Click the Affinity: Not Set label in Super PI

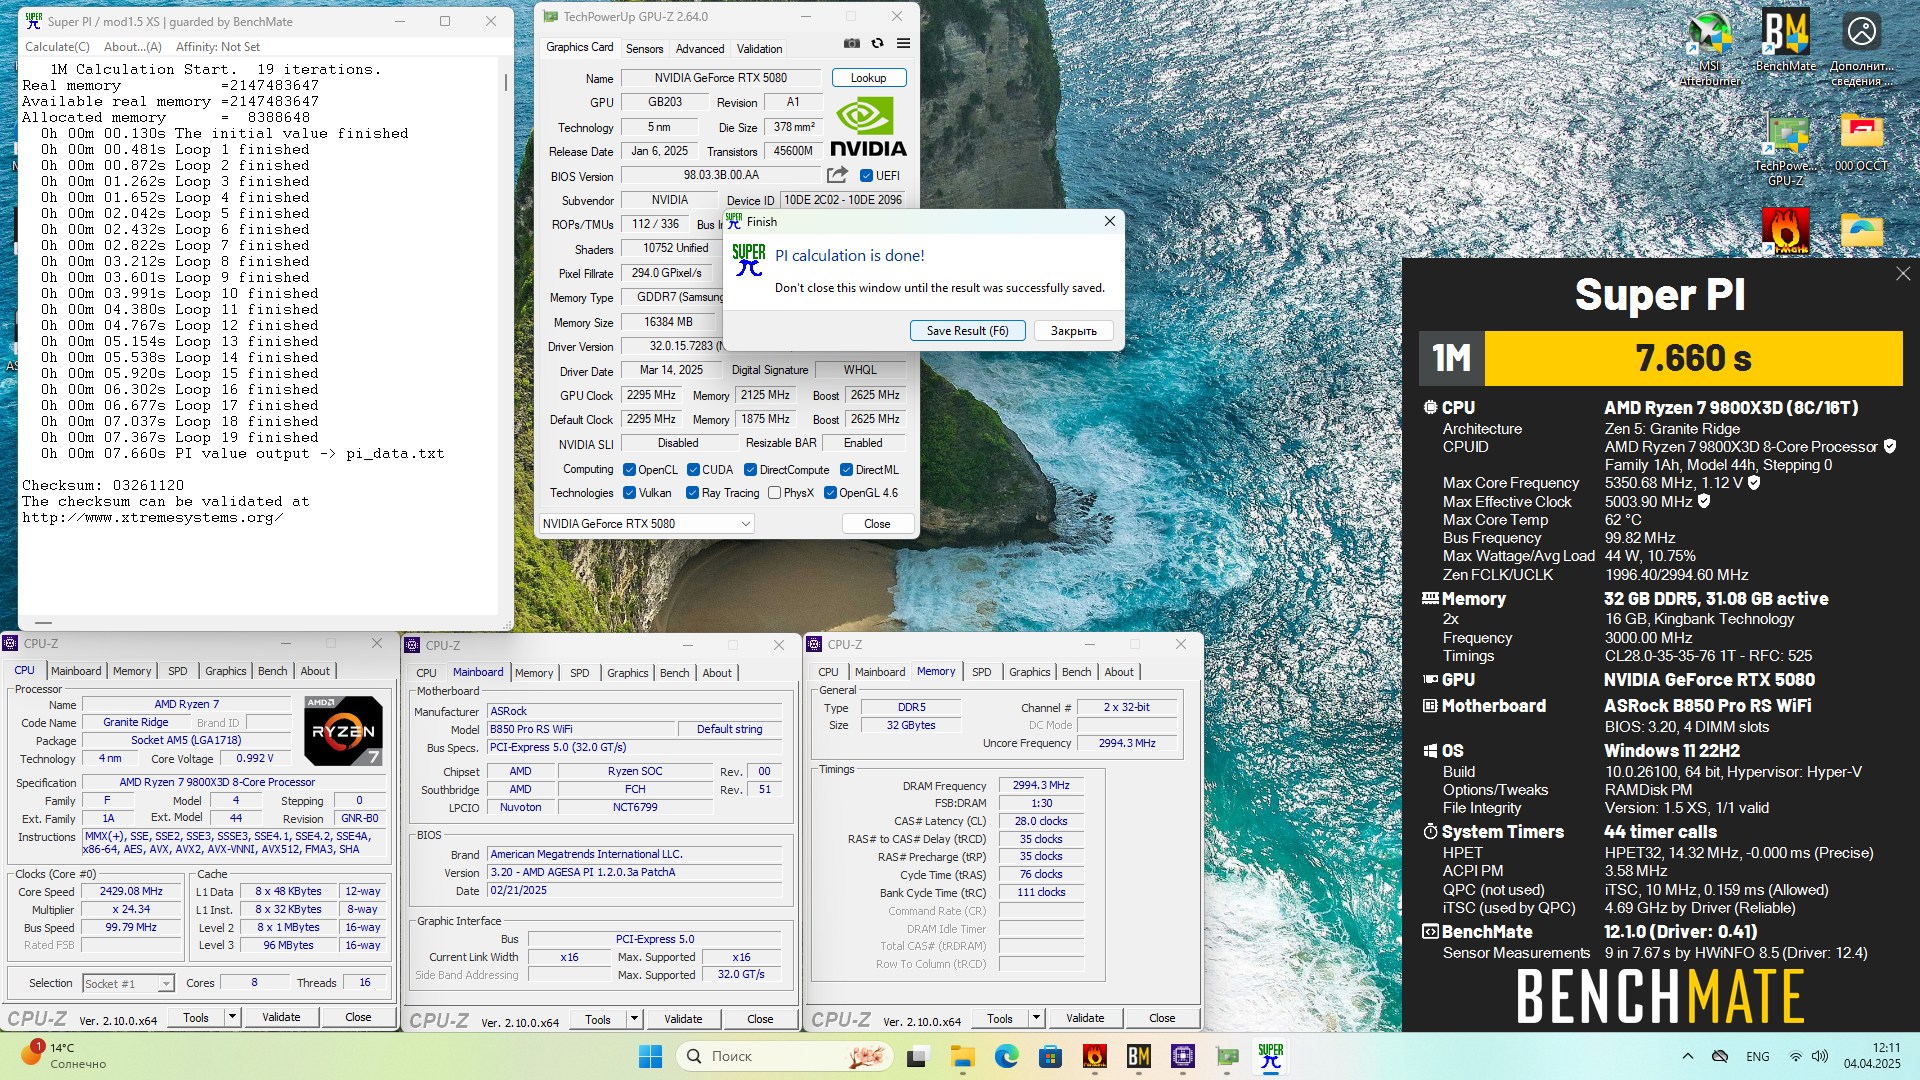click(217, 47)
